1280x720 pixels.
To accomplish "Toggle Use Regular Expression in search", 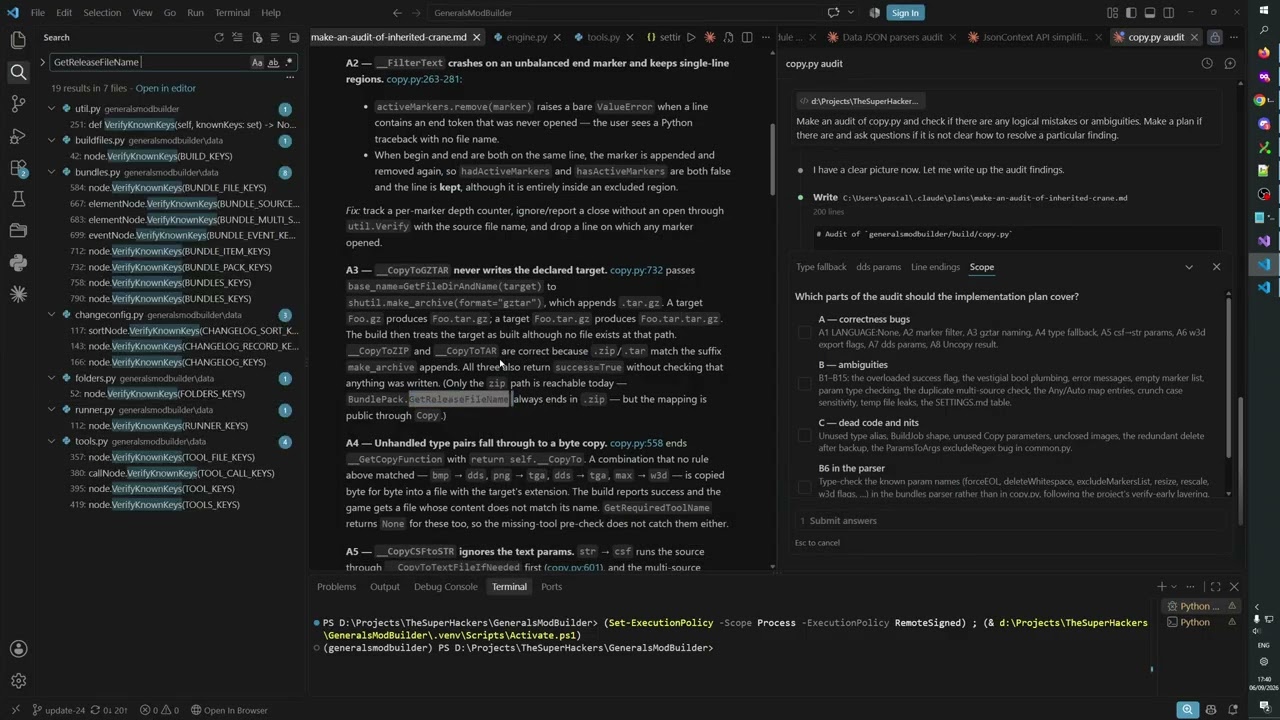I will point(289,62).
